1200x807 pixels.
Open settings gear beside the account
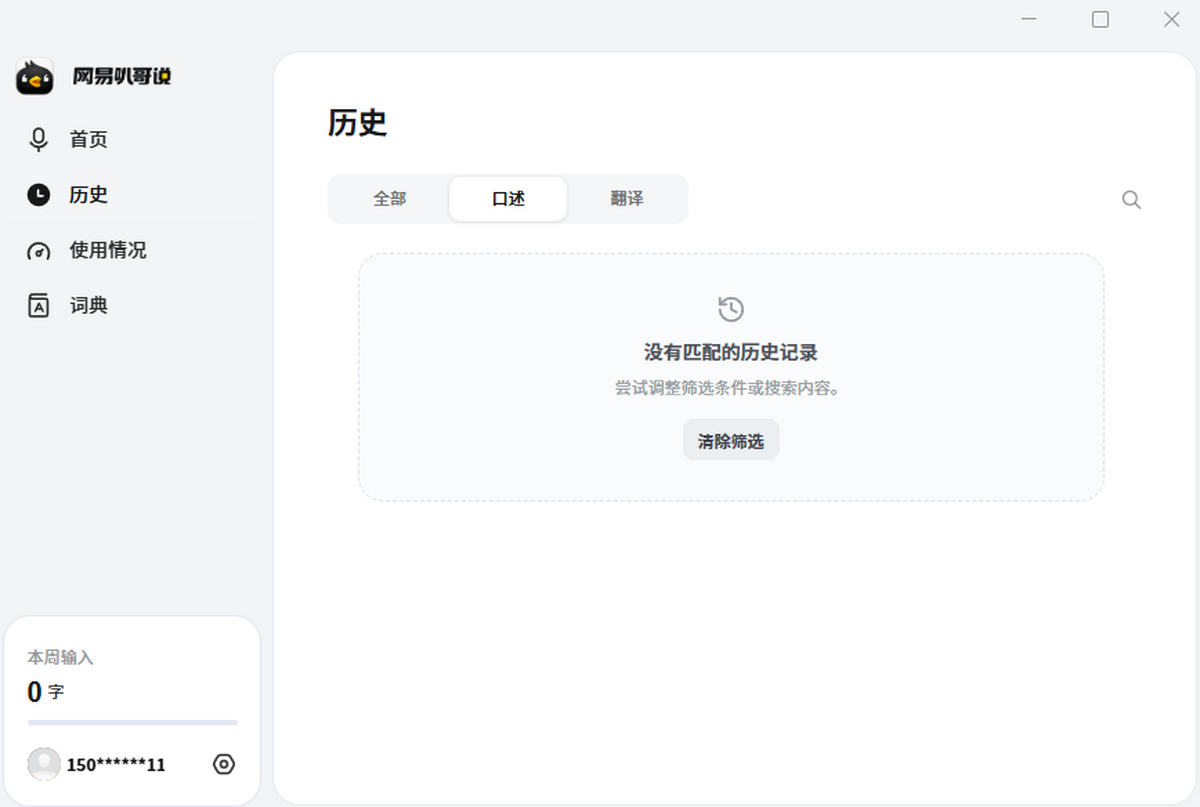pos(224,765)
